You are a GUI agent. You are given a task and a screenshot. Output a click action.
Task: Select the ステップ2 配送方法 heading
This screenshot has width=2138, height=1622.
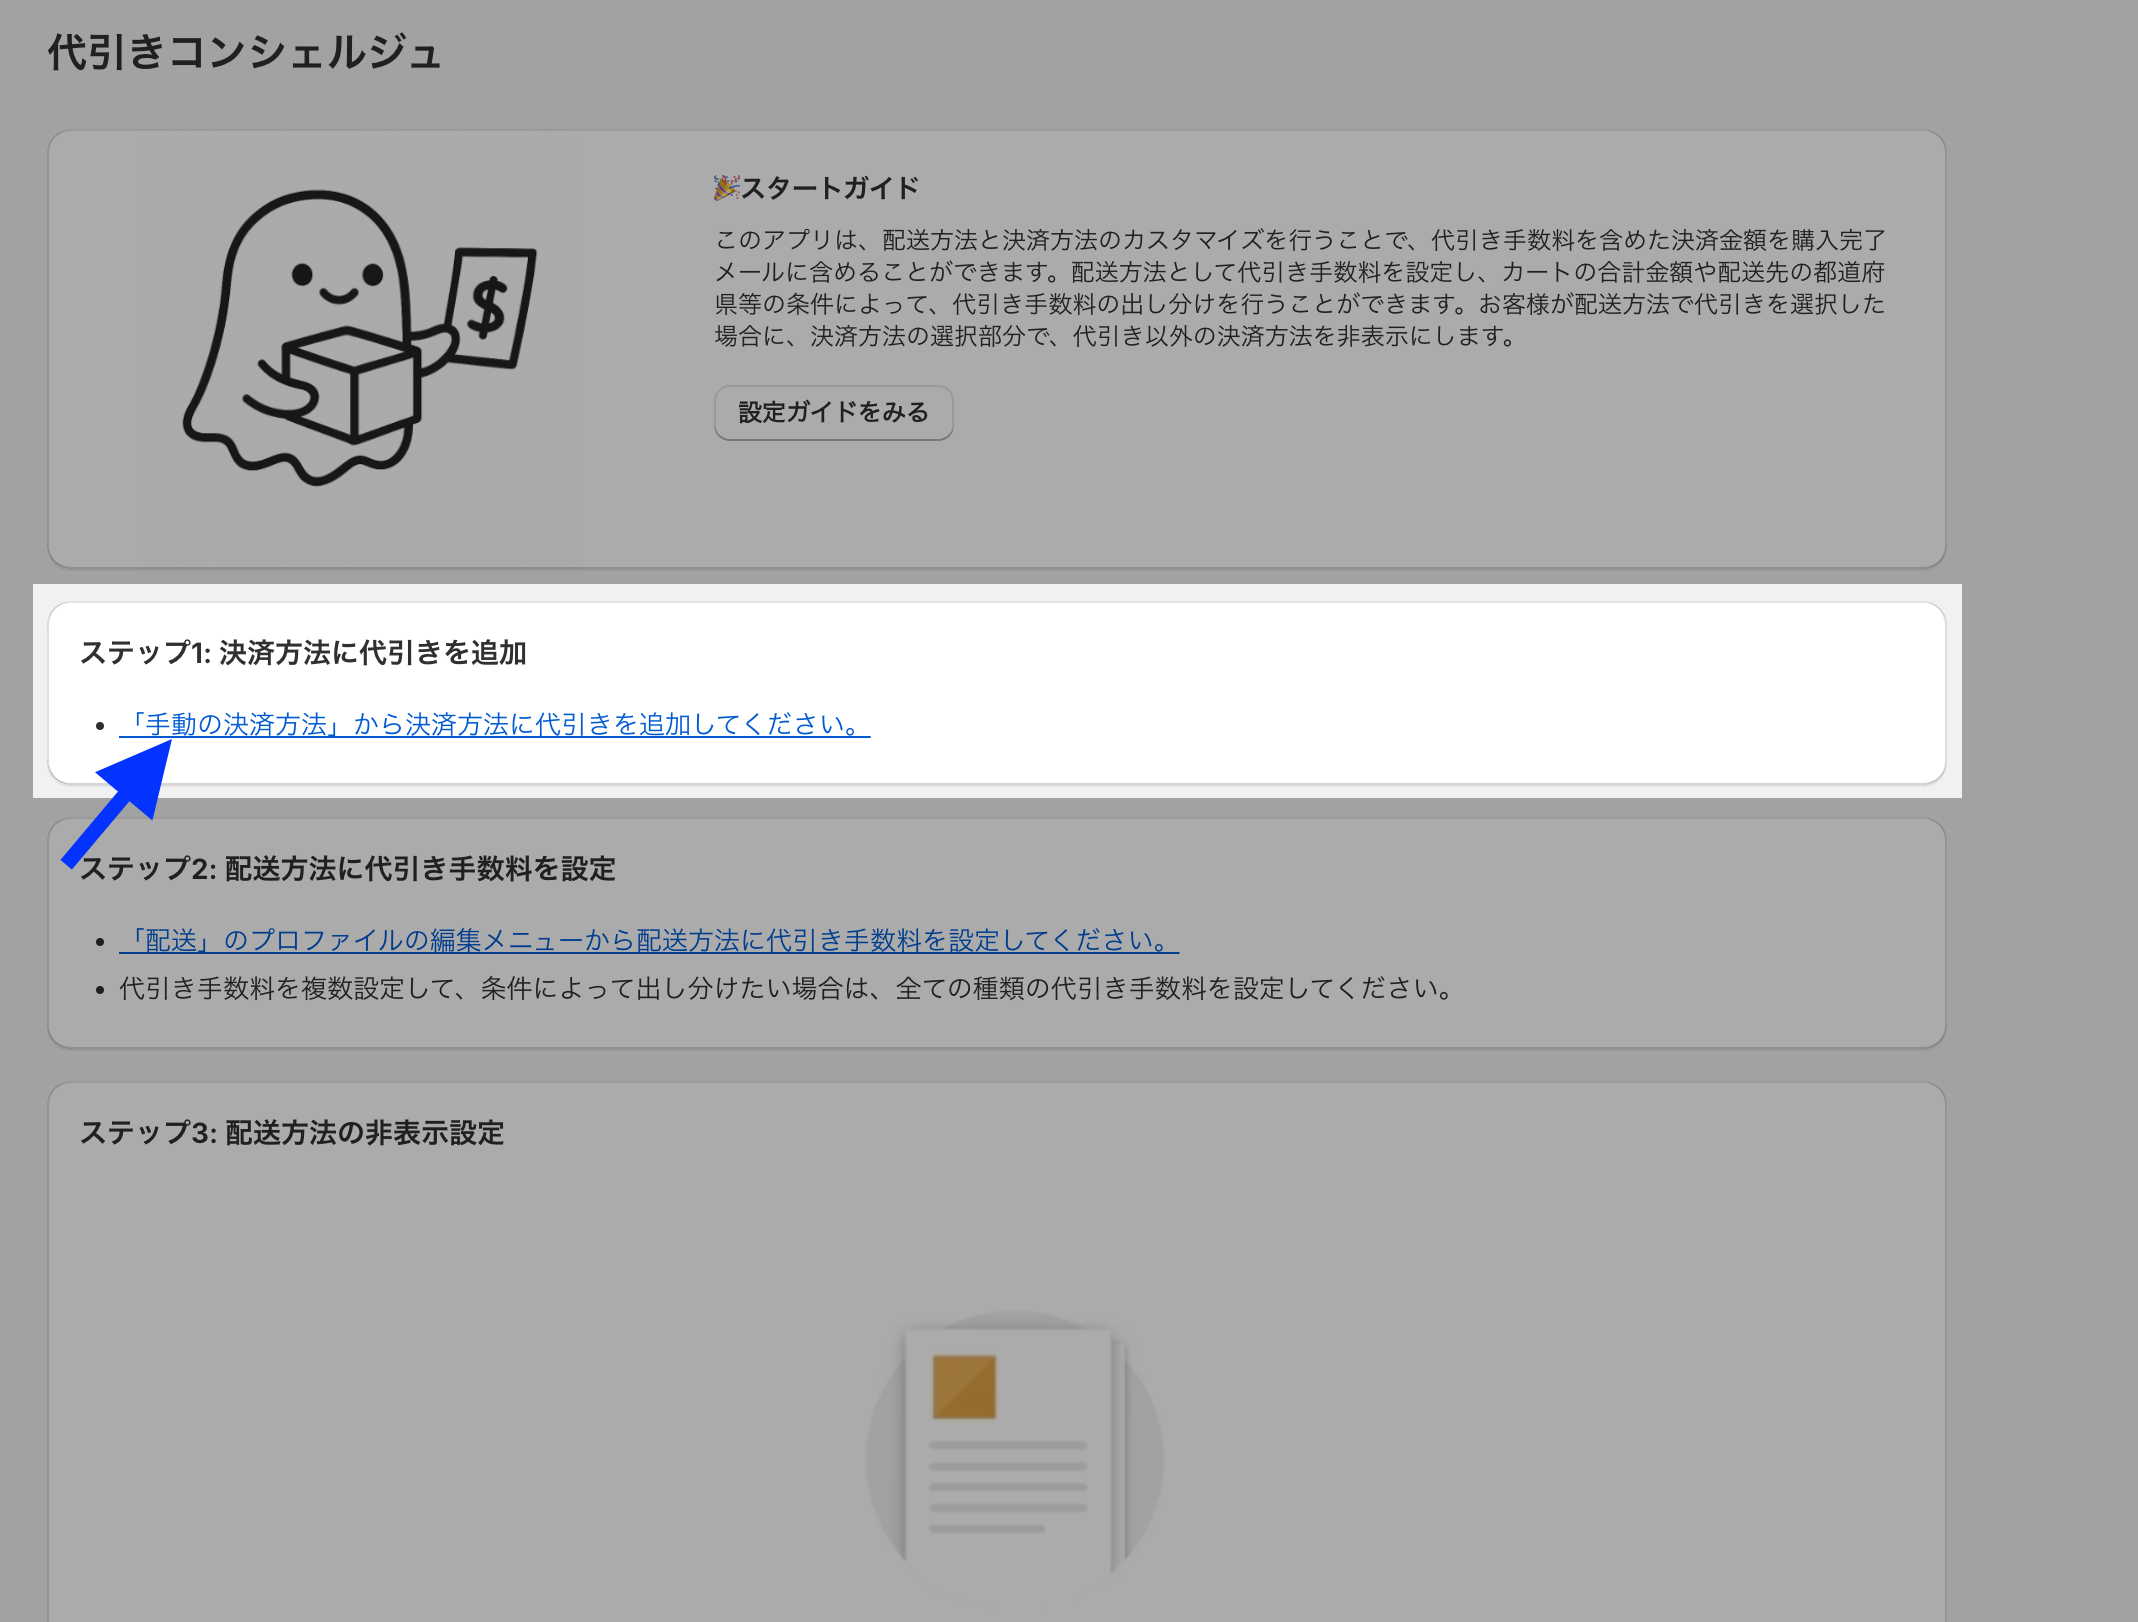pos(347,868)
